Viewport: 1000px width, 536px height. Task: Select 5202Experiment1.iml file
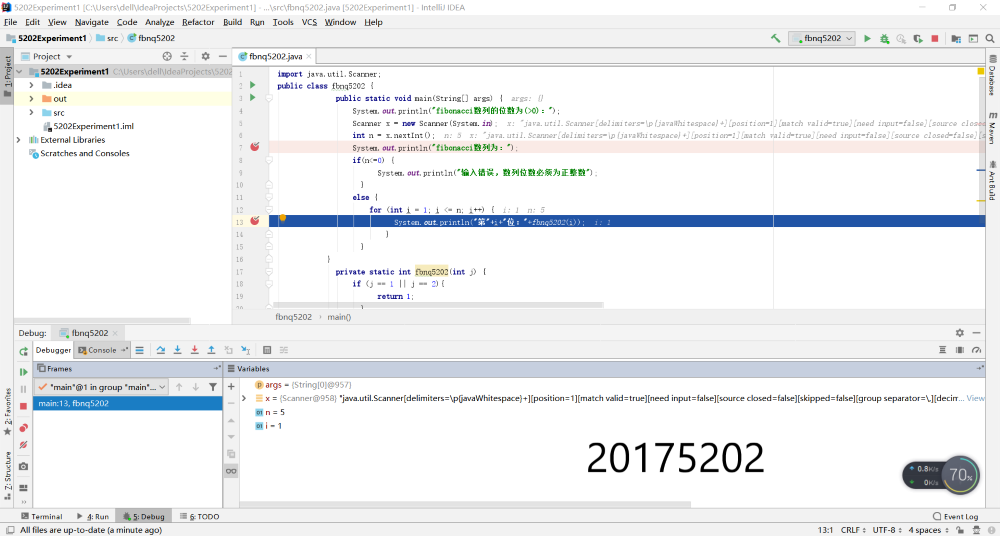93,126
